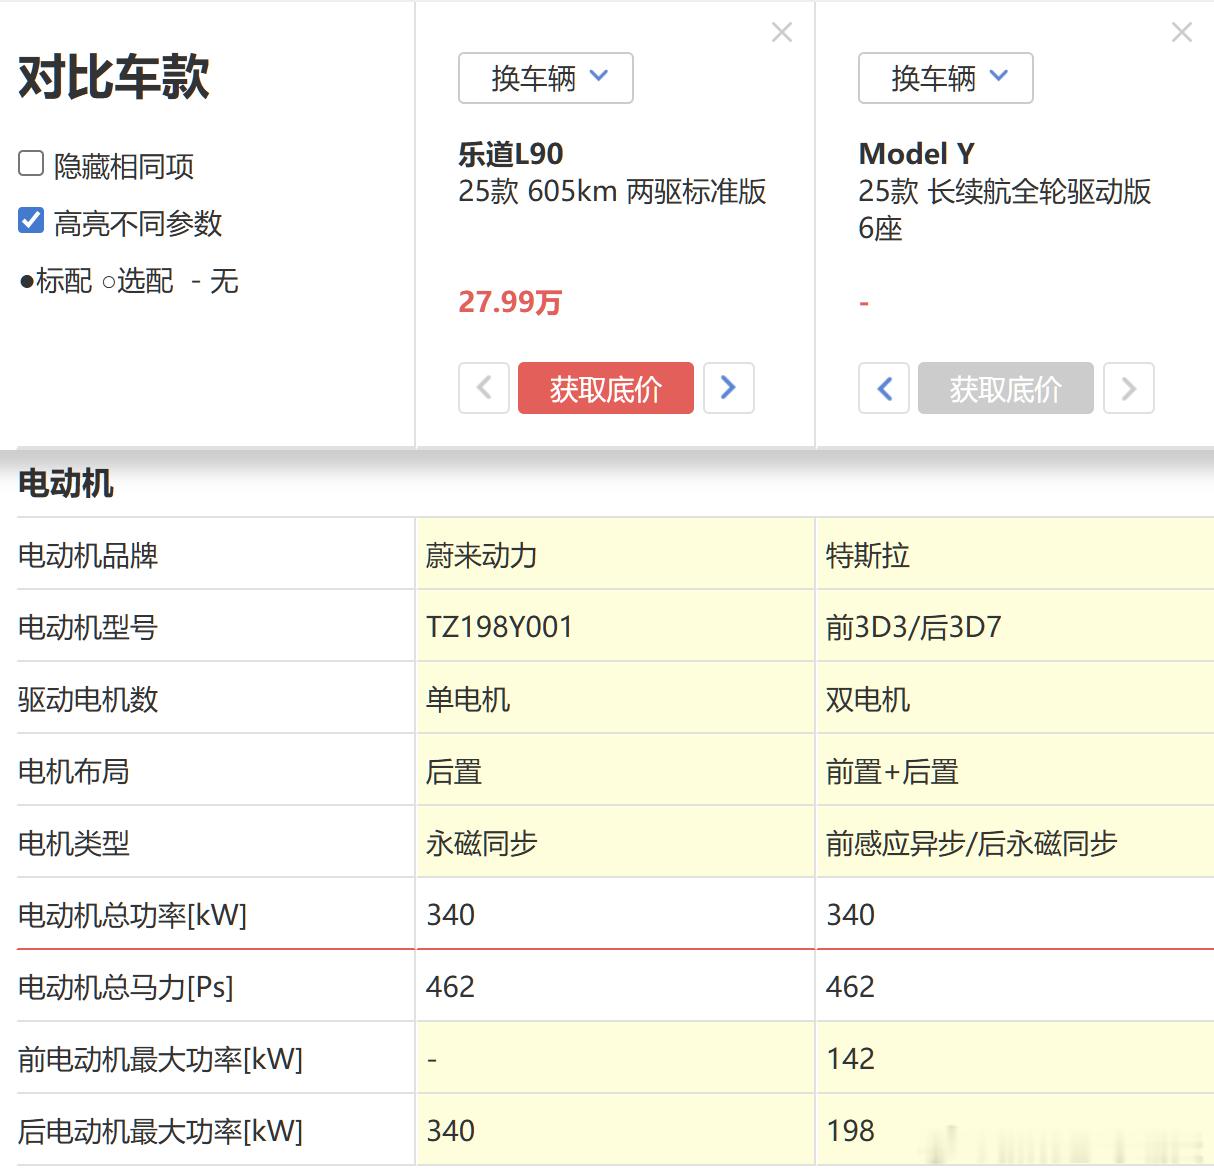Select 142 front motor power cell

click(1015, 1059)
